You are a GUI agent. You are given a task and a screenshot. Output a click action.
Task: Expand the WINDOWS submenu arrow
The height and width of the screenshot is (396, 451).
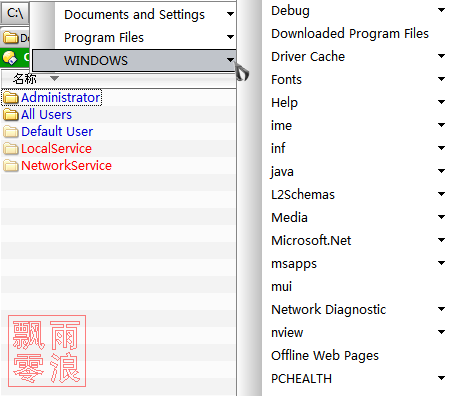[230, 60]
